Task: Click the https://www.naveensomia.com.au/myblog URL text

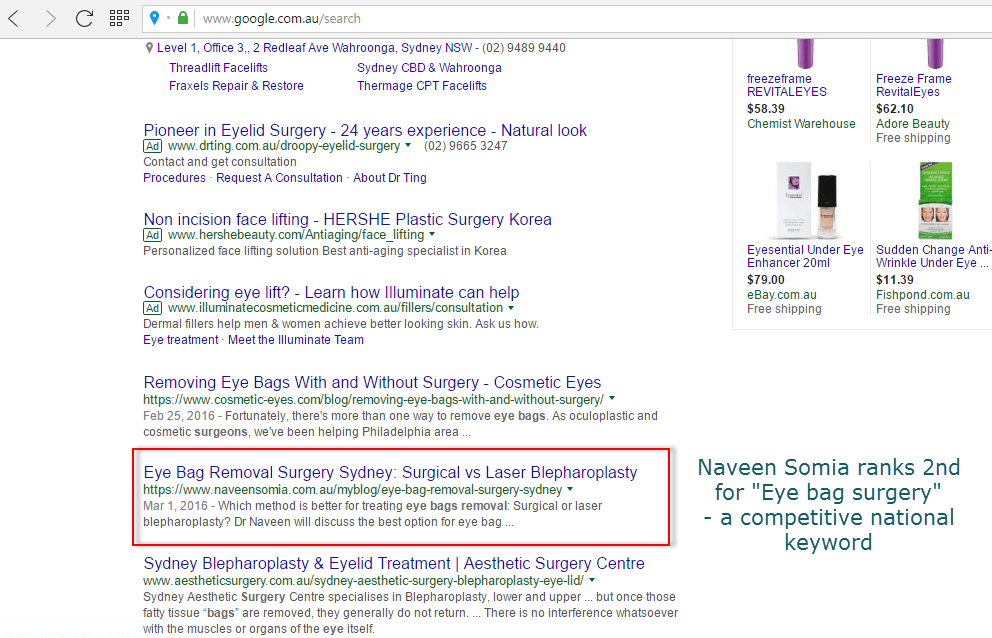Action: (352, 490)
